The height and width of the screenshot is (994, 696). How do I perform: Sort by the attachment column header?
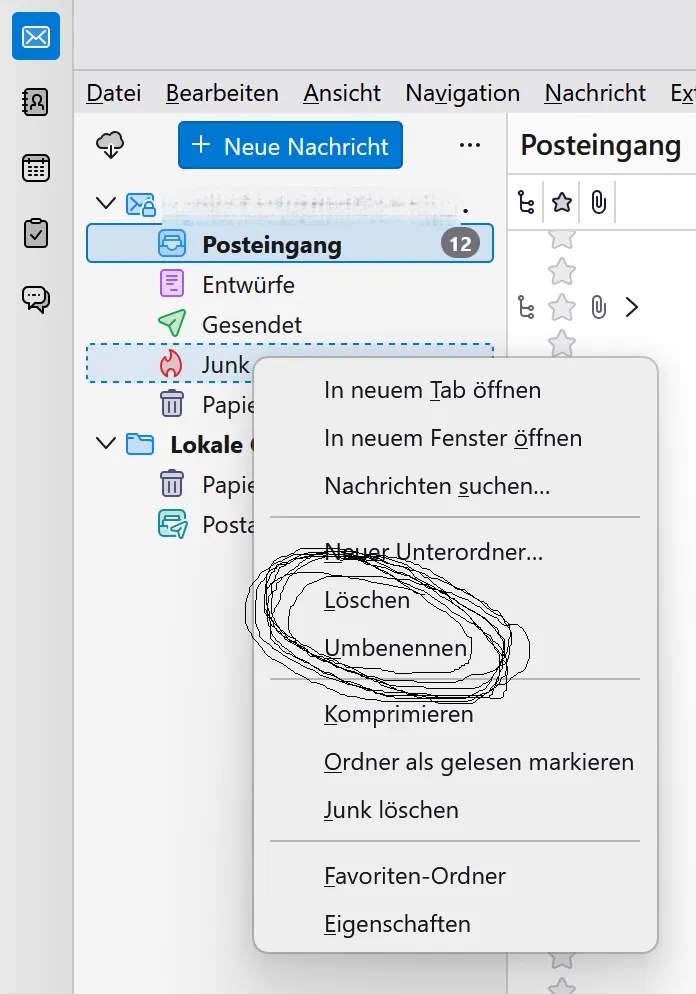(598, 203)
